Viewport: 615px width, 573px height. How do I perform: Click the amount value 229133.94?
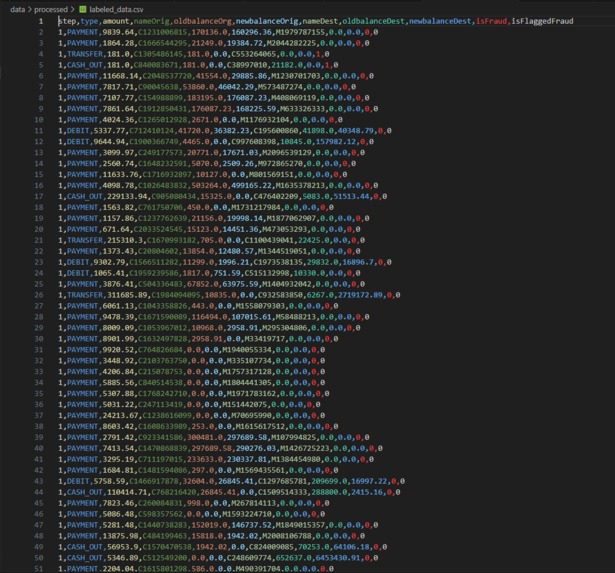(x=127, y=196)
